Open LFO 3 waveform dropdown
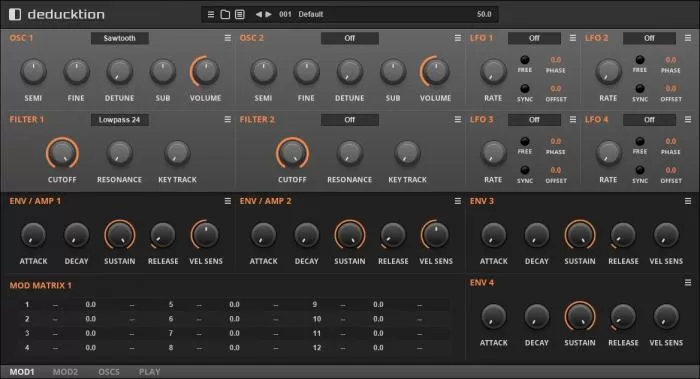The image size is (700, 379). [534, 120]
